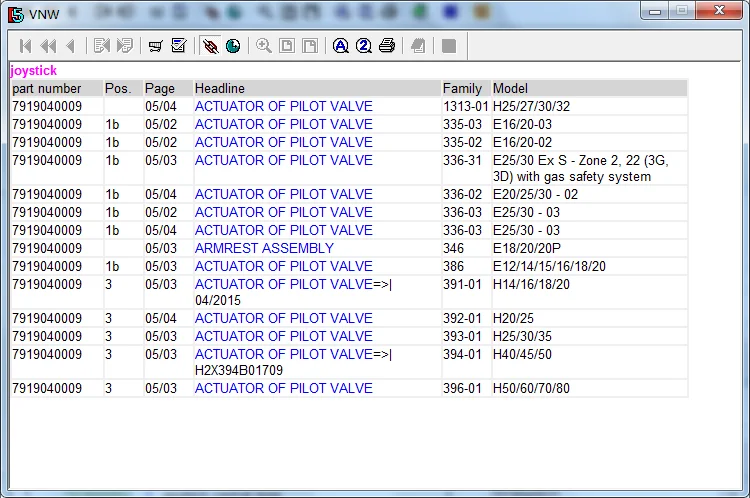Open ACTUATOR OF PILOT VALVE for H20/25
The height and width of the screenshot is (498, 750).
[284, 318]
